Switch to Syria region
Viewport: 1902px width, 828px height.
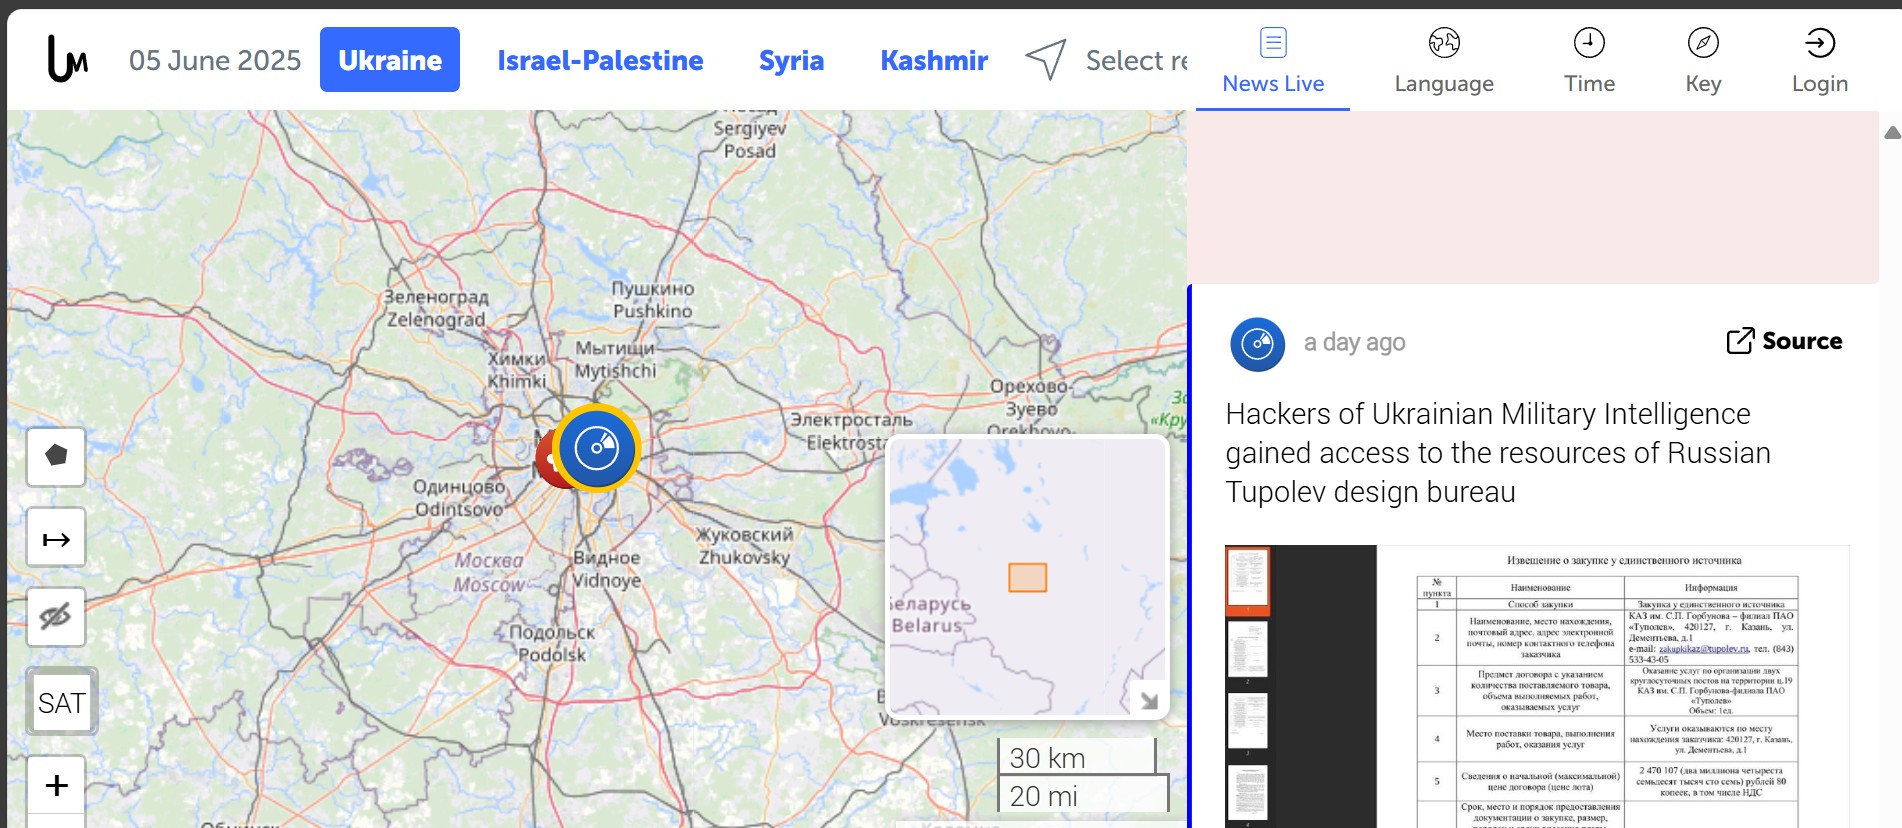click(x=791, y=60)
